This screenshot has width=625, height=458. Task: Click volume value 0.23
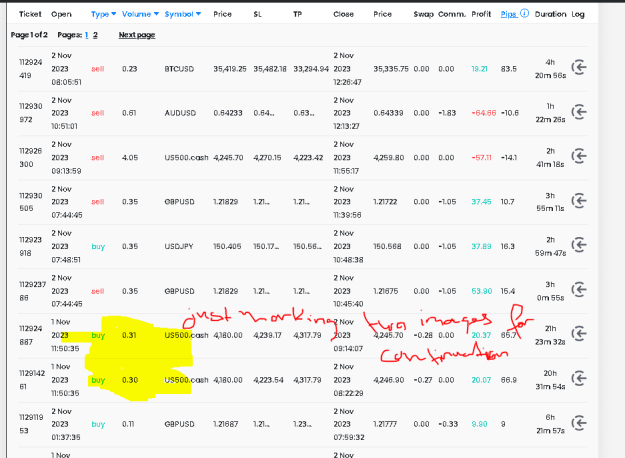click(130, 69)
